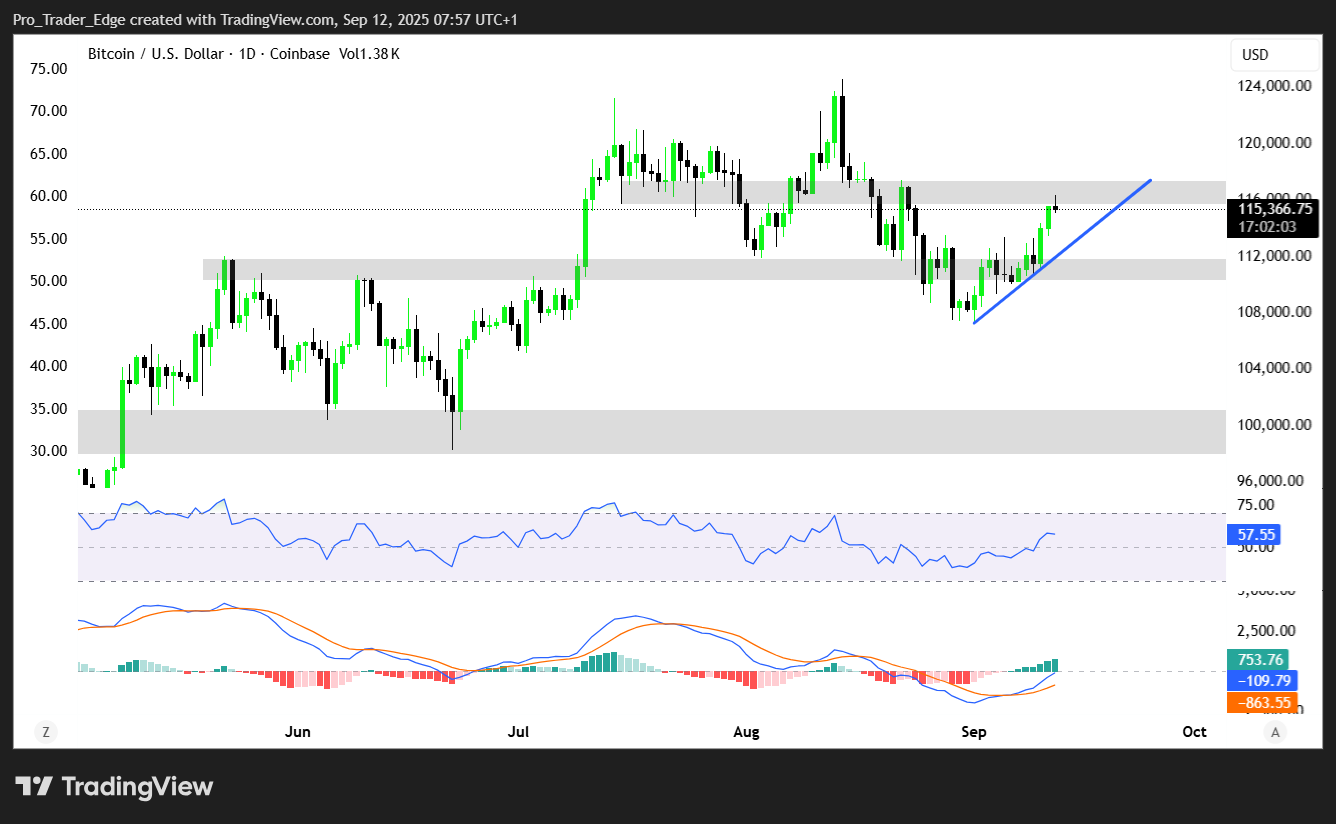
Task: Click the Sep label on time axis
Action: point(974,732)
